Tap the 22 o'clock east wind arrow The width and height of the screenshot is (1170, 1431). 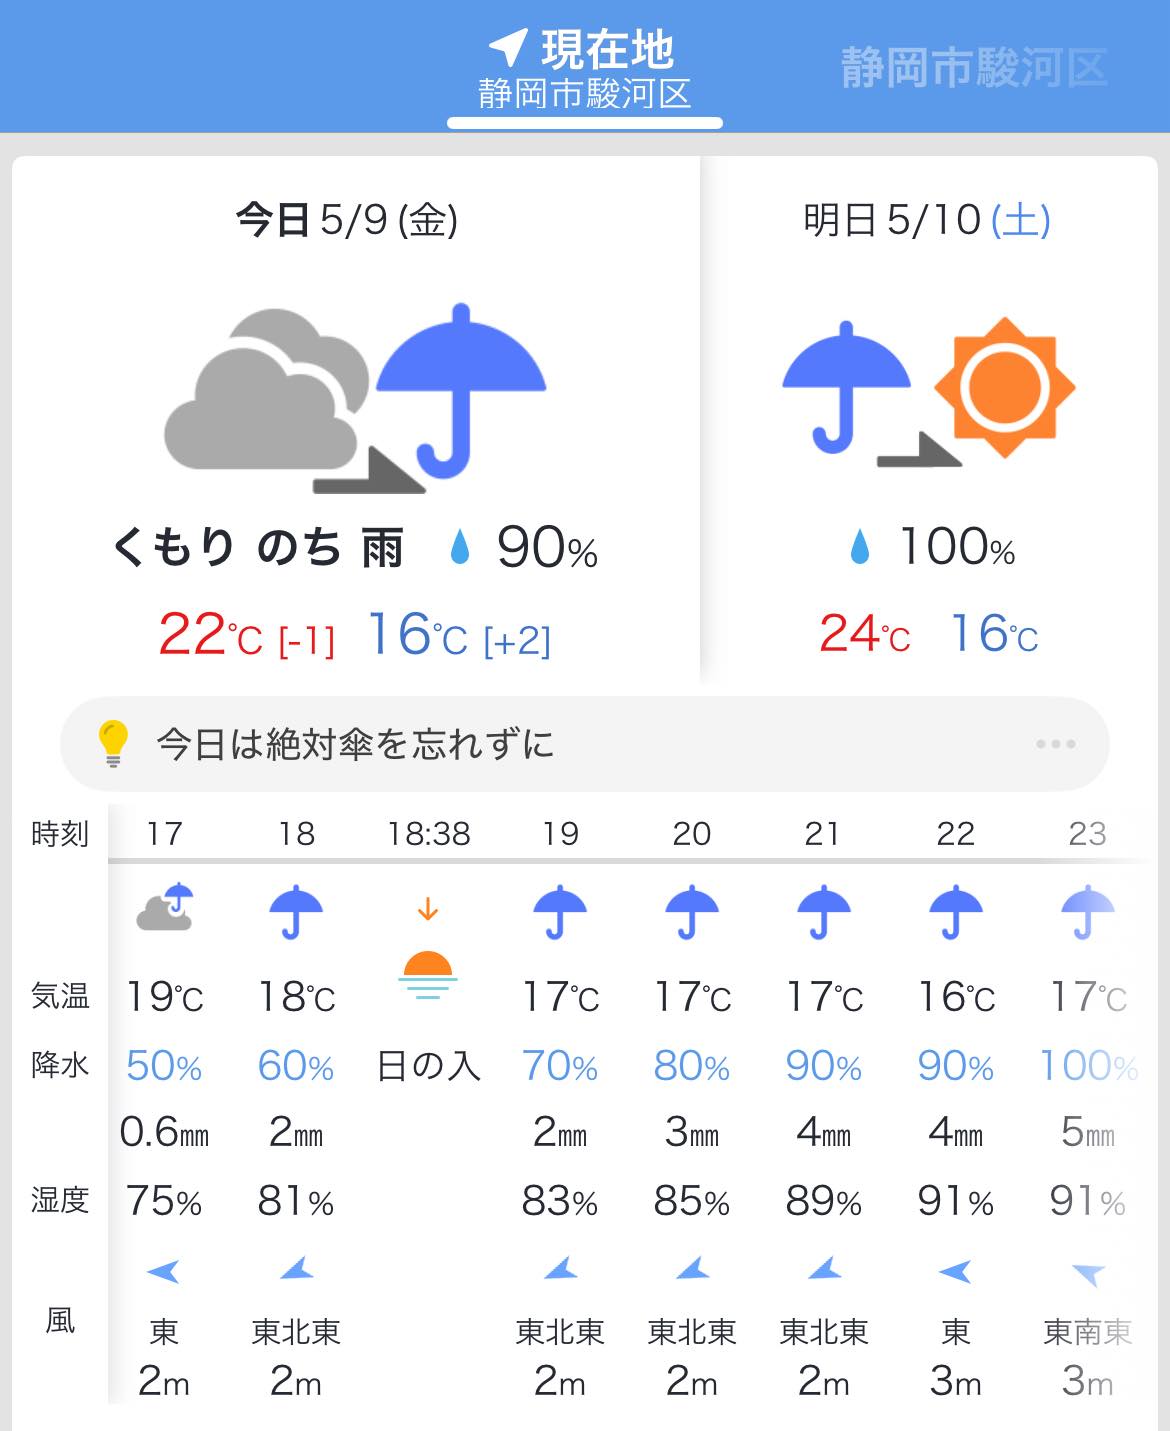tap(955, 1272)
